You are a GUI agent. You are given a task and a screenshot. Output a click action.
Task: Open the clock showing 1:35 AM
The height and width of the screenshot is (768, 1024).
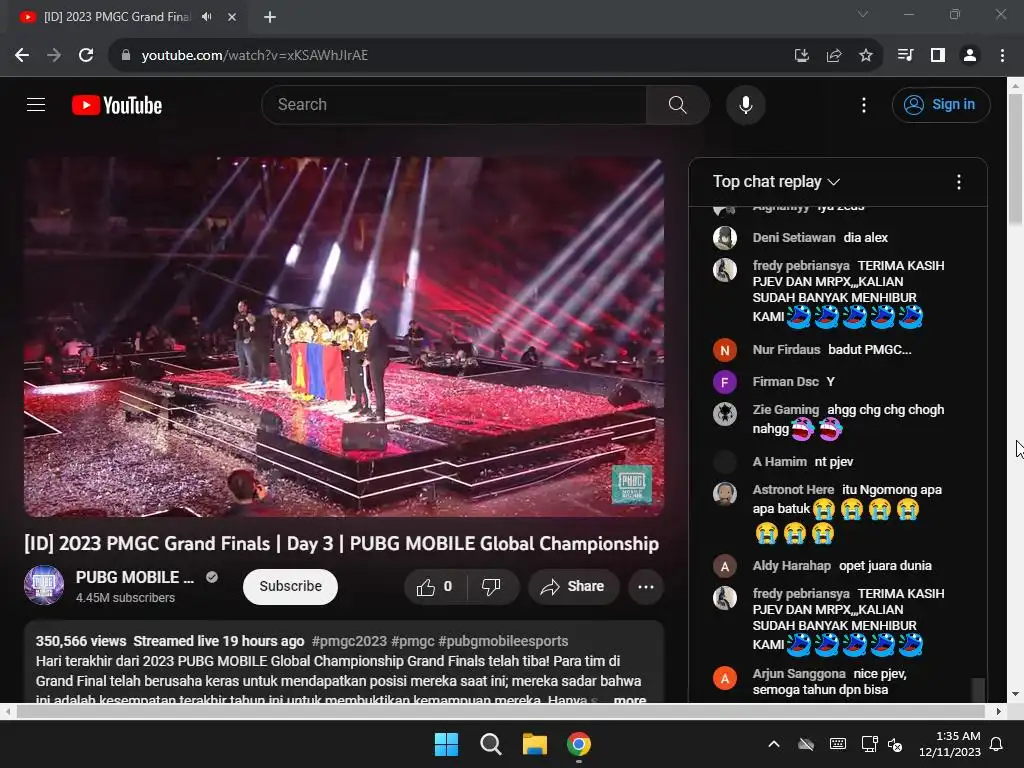click(x=950, y=744)
